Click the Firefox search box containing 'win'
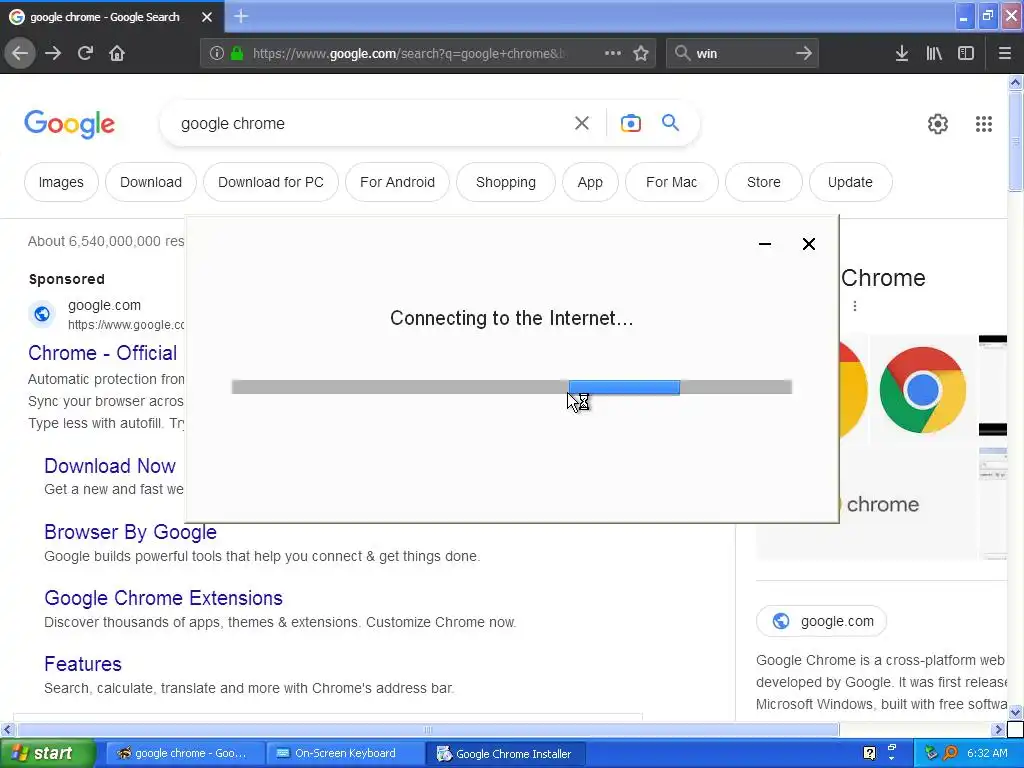The height and width of the screenshot is (768, 1024). (741, 54)
